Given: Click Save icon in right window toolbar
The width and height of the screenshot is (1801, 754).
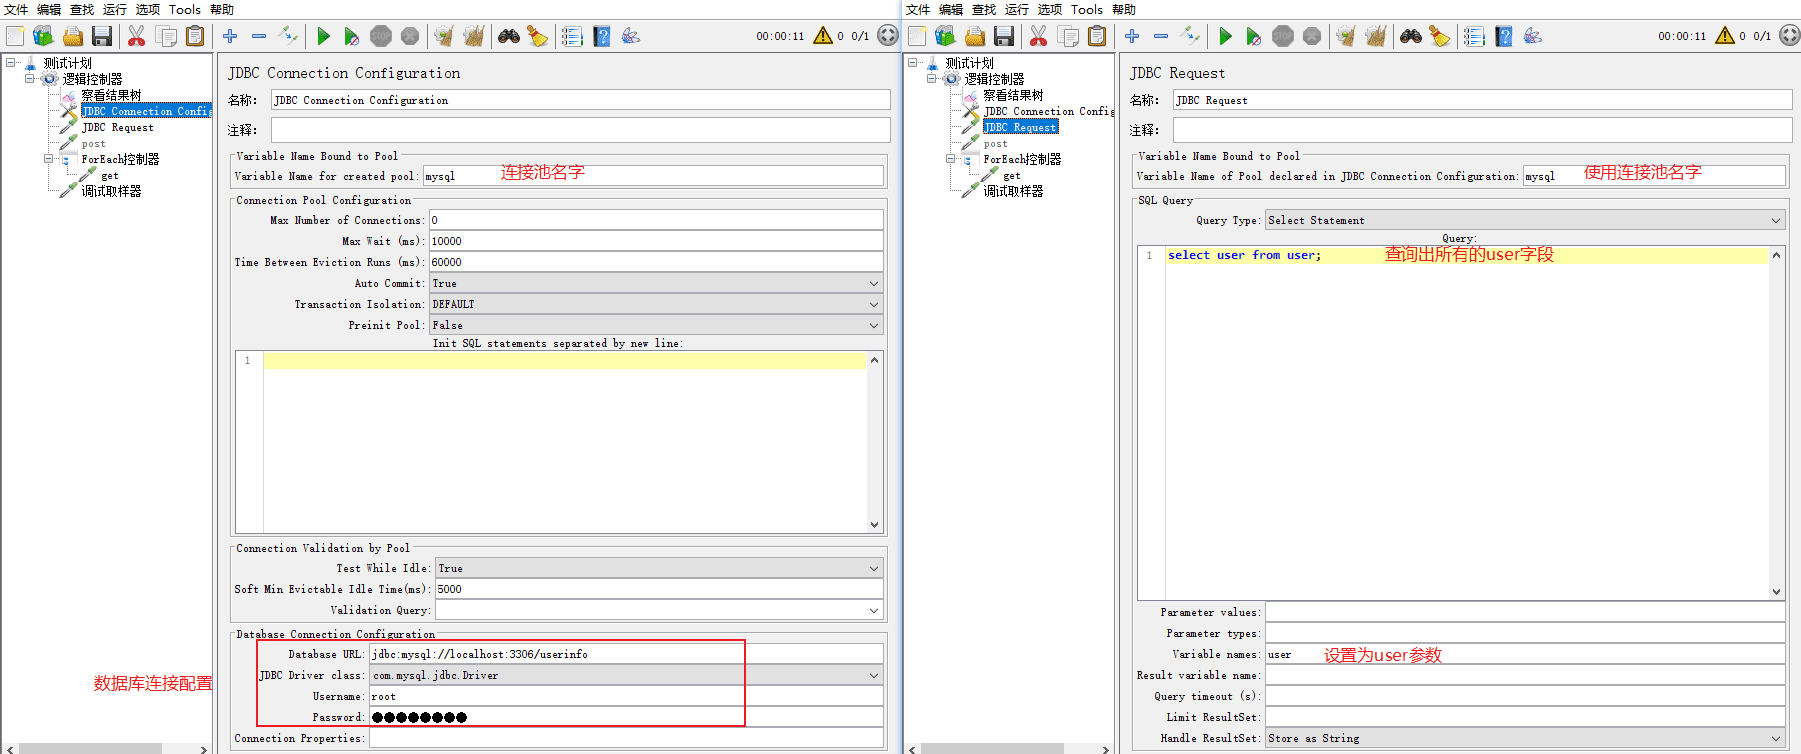Looking at the screenshot, I should coord(1004,36).
